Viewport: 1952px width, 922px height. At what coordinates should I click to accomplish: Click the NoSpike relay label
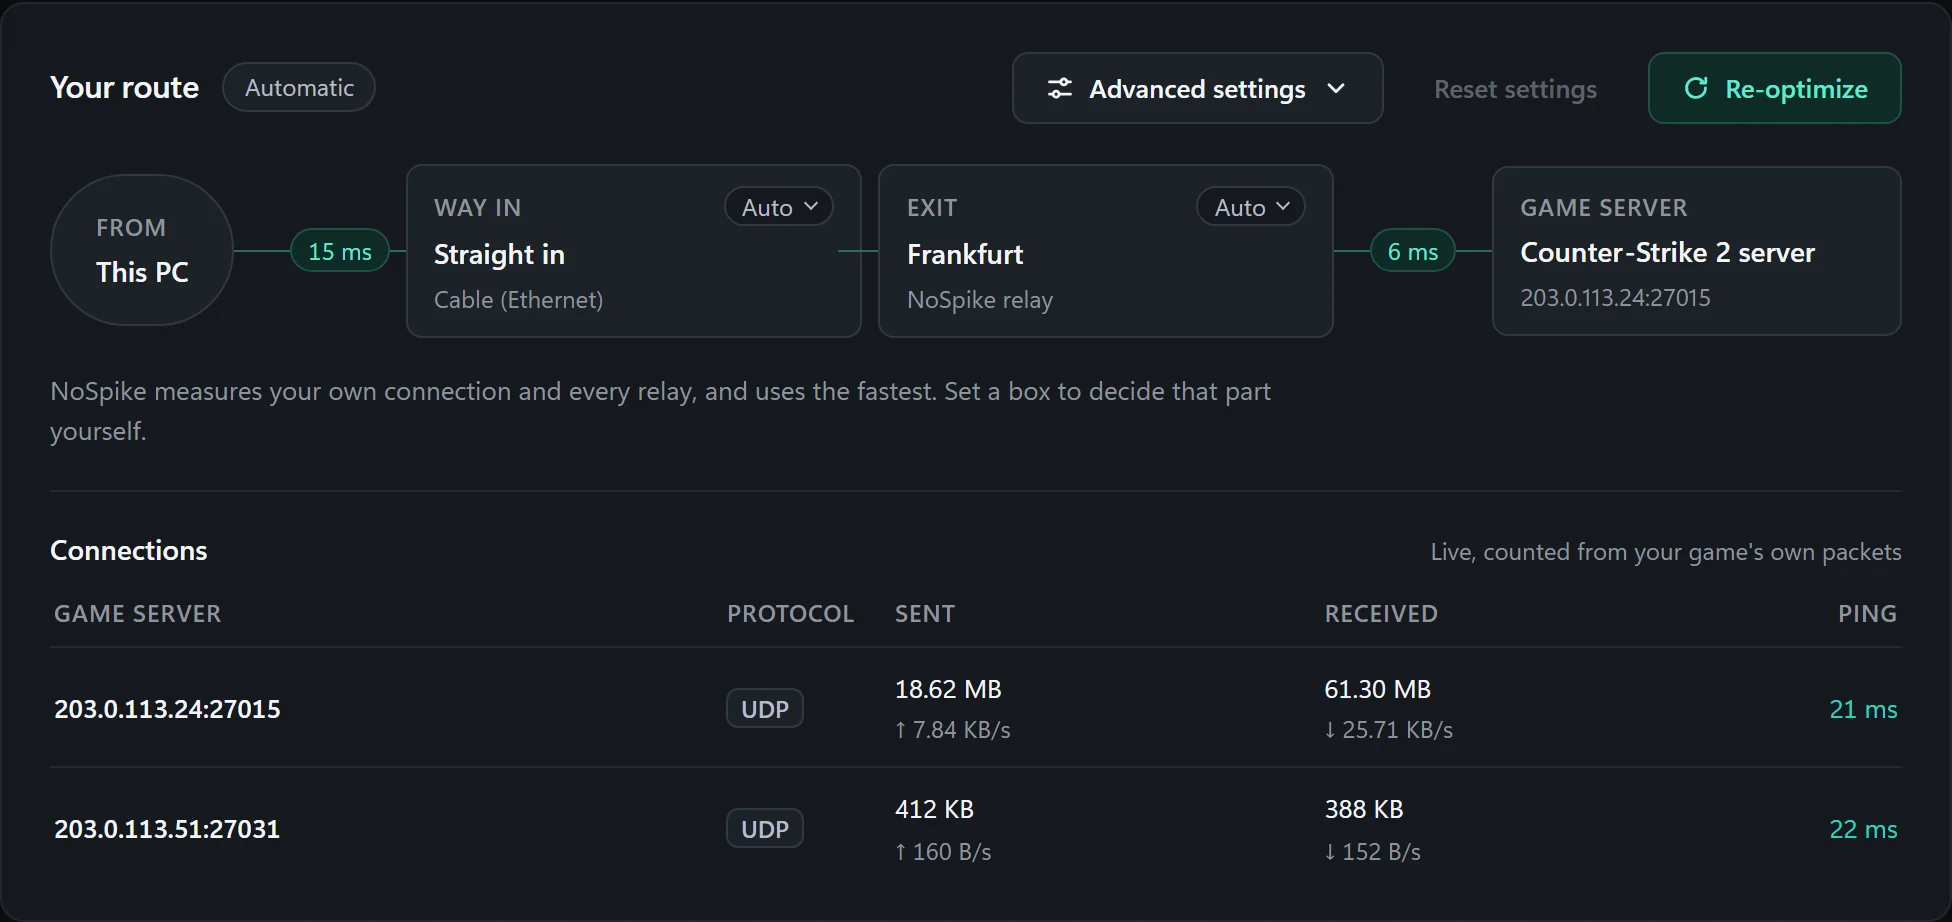pos(980,300)
